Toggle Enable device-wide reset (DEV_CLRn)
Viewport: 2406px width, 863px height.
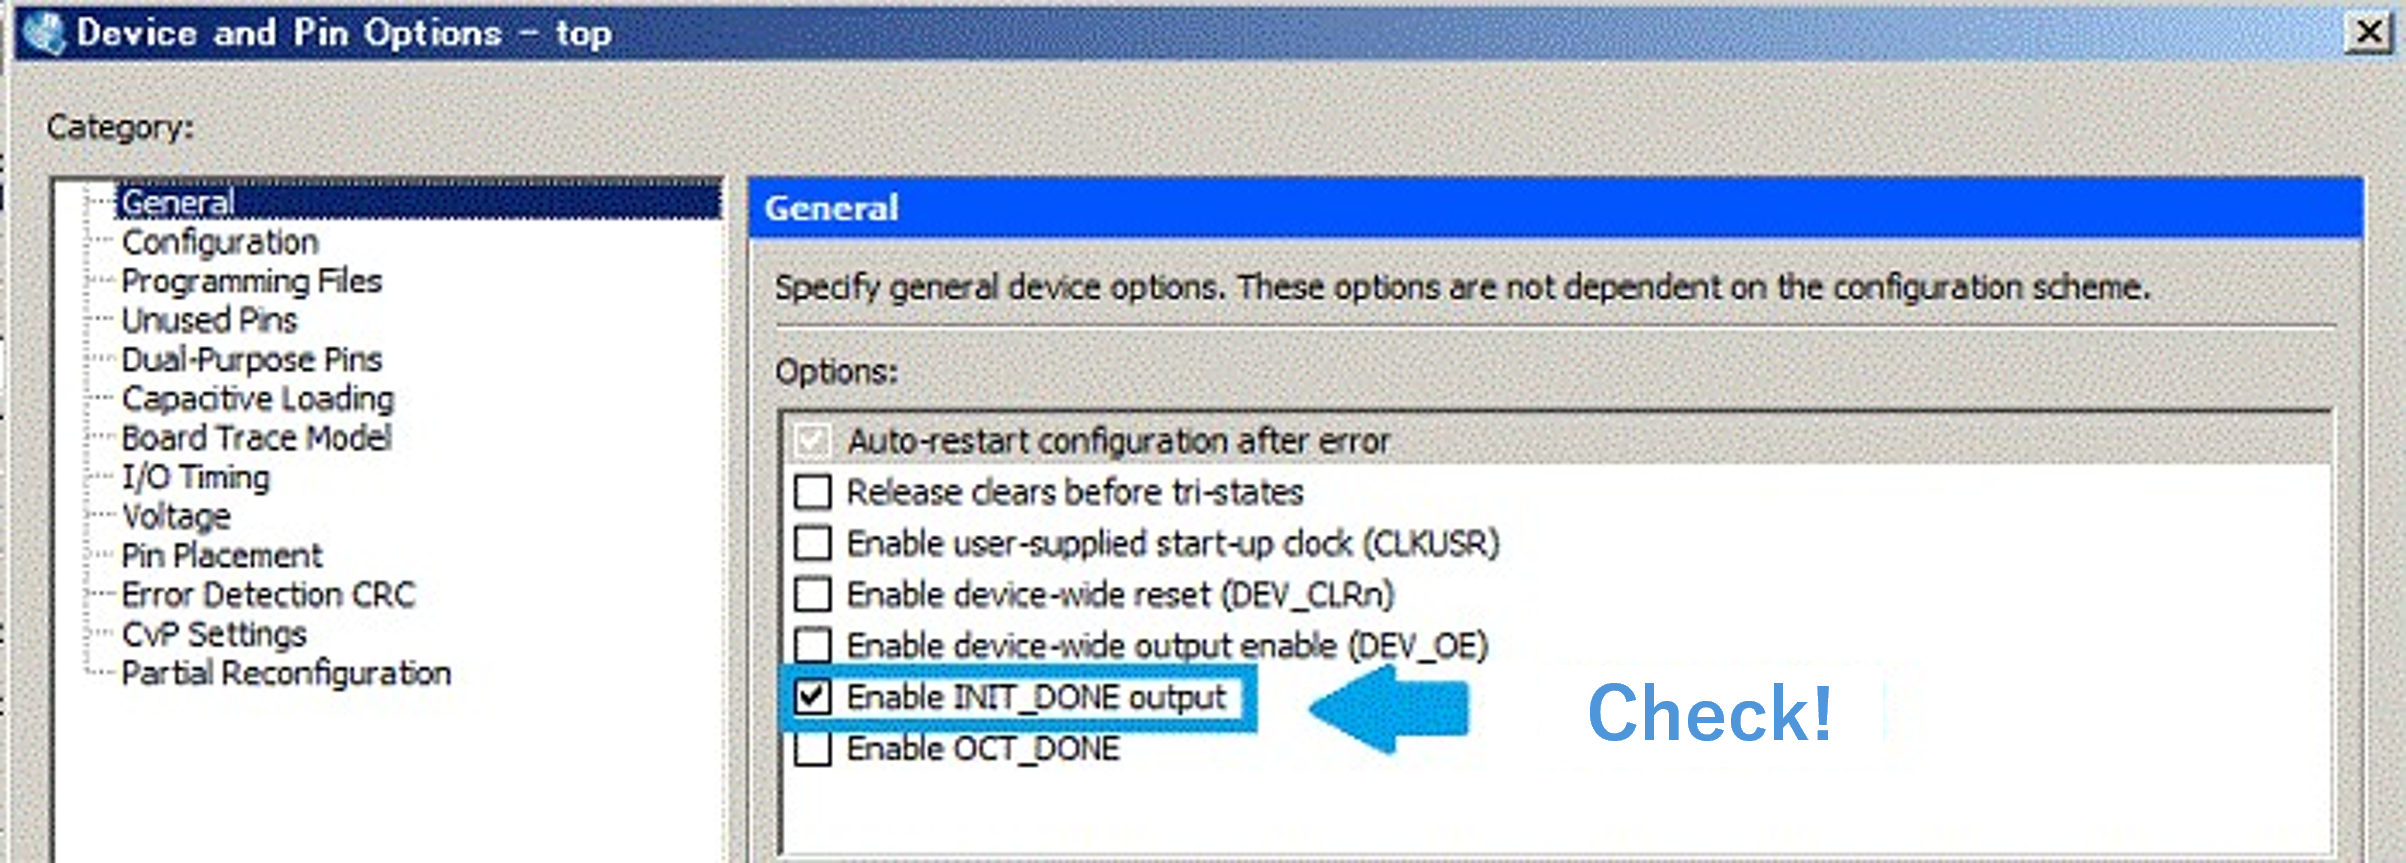pyautogui.click(x=812, y=594)
